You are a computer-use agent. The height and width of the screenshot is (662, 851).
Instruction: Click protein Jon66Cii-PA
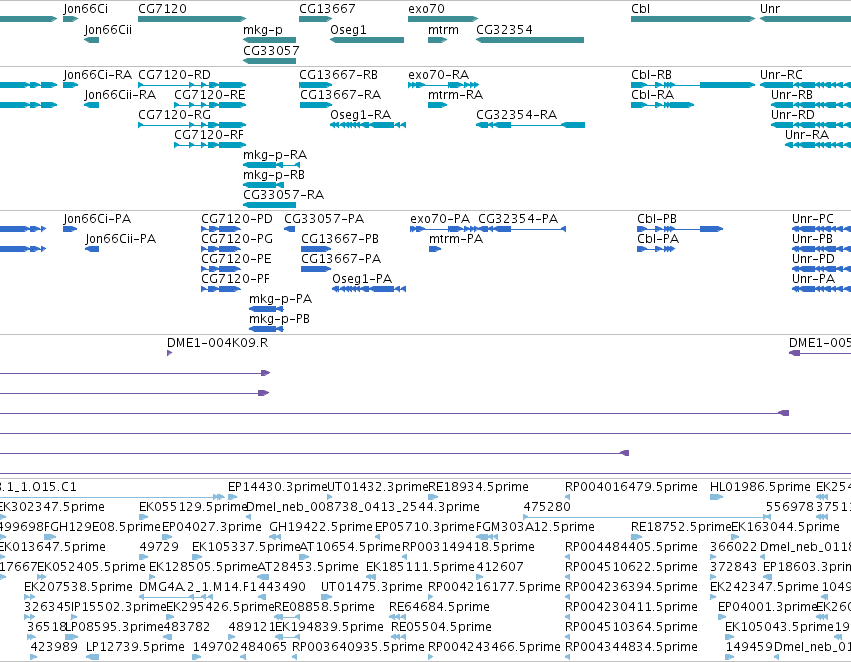pos(120,239)
